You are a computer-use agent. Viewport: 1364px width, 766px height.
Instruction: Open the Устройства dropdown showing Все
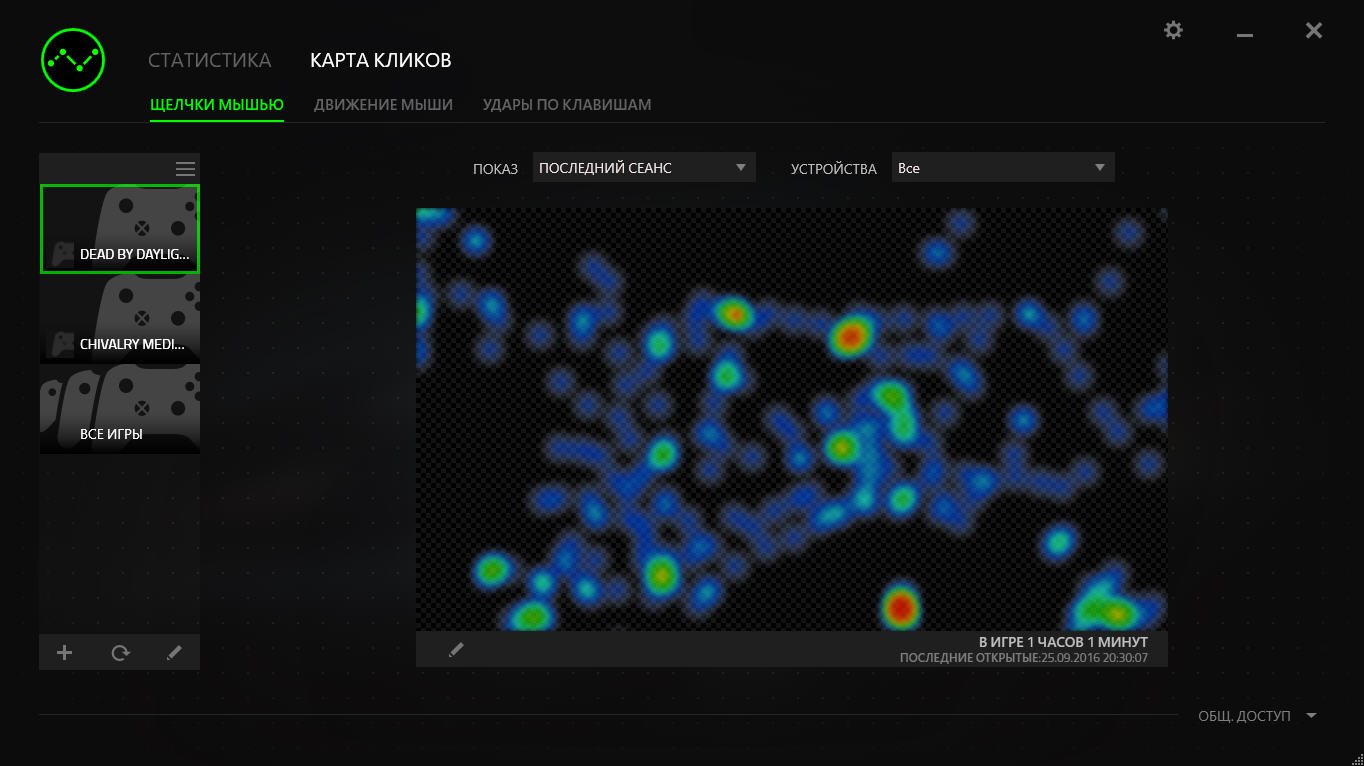pyautogui.click(x=1002, y=168)
